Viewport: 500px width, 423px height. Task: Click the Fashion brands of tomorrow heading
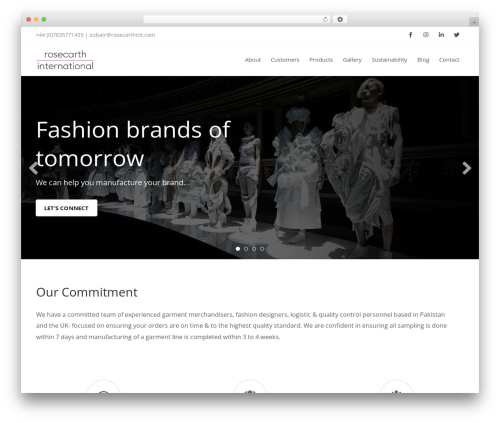133,144
